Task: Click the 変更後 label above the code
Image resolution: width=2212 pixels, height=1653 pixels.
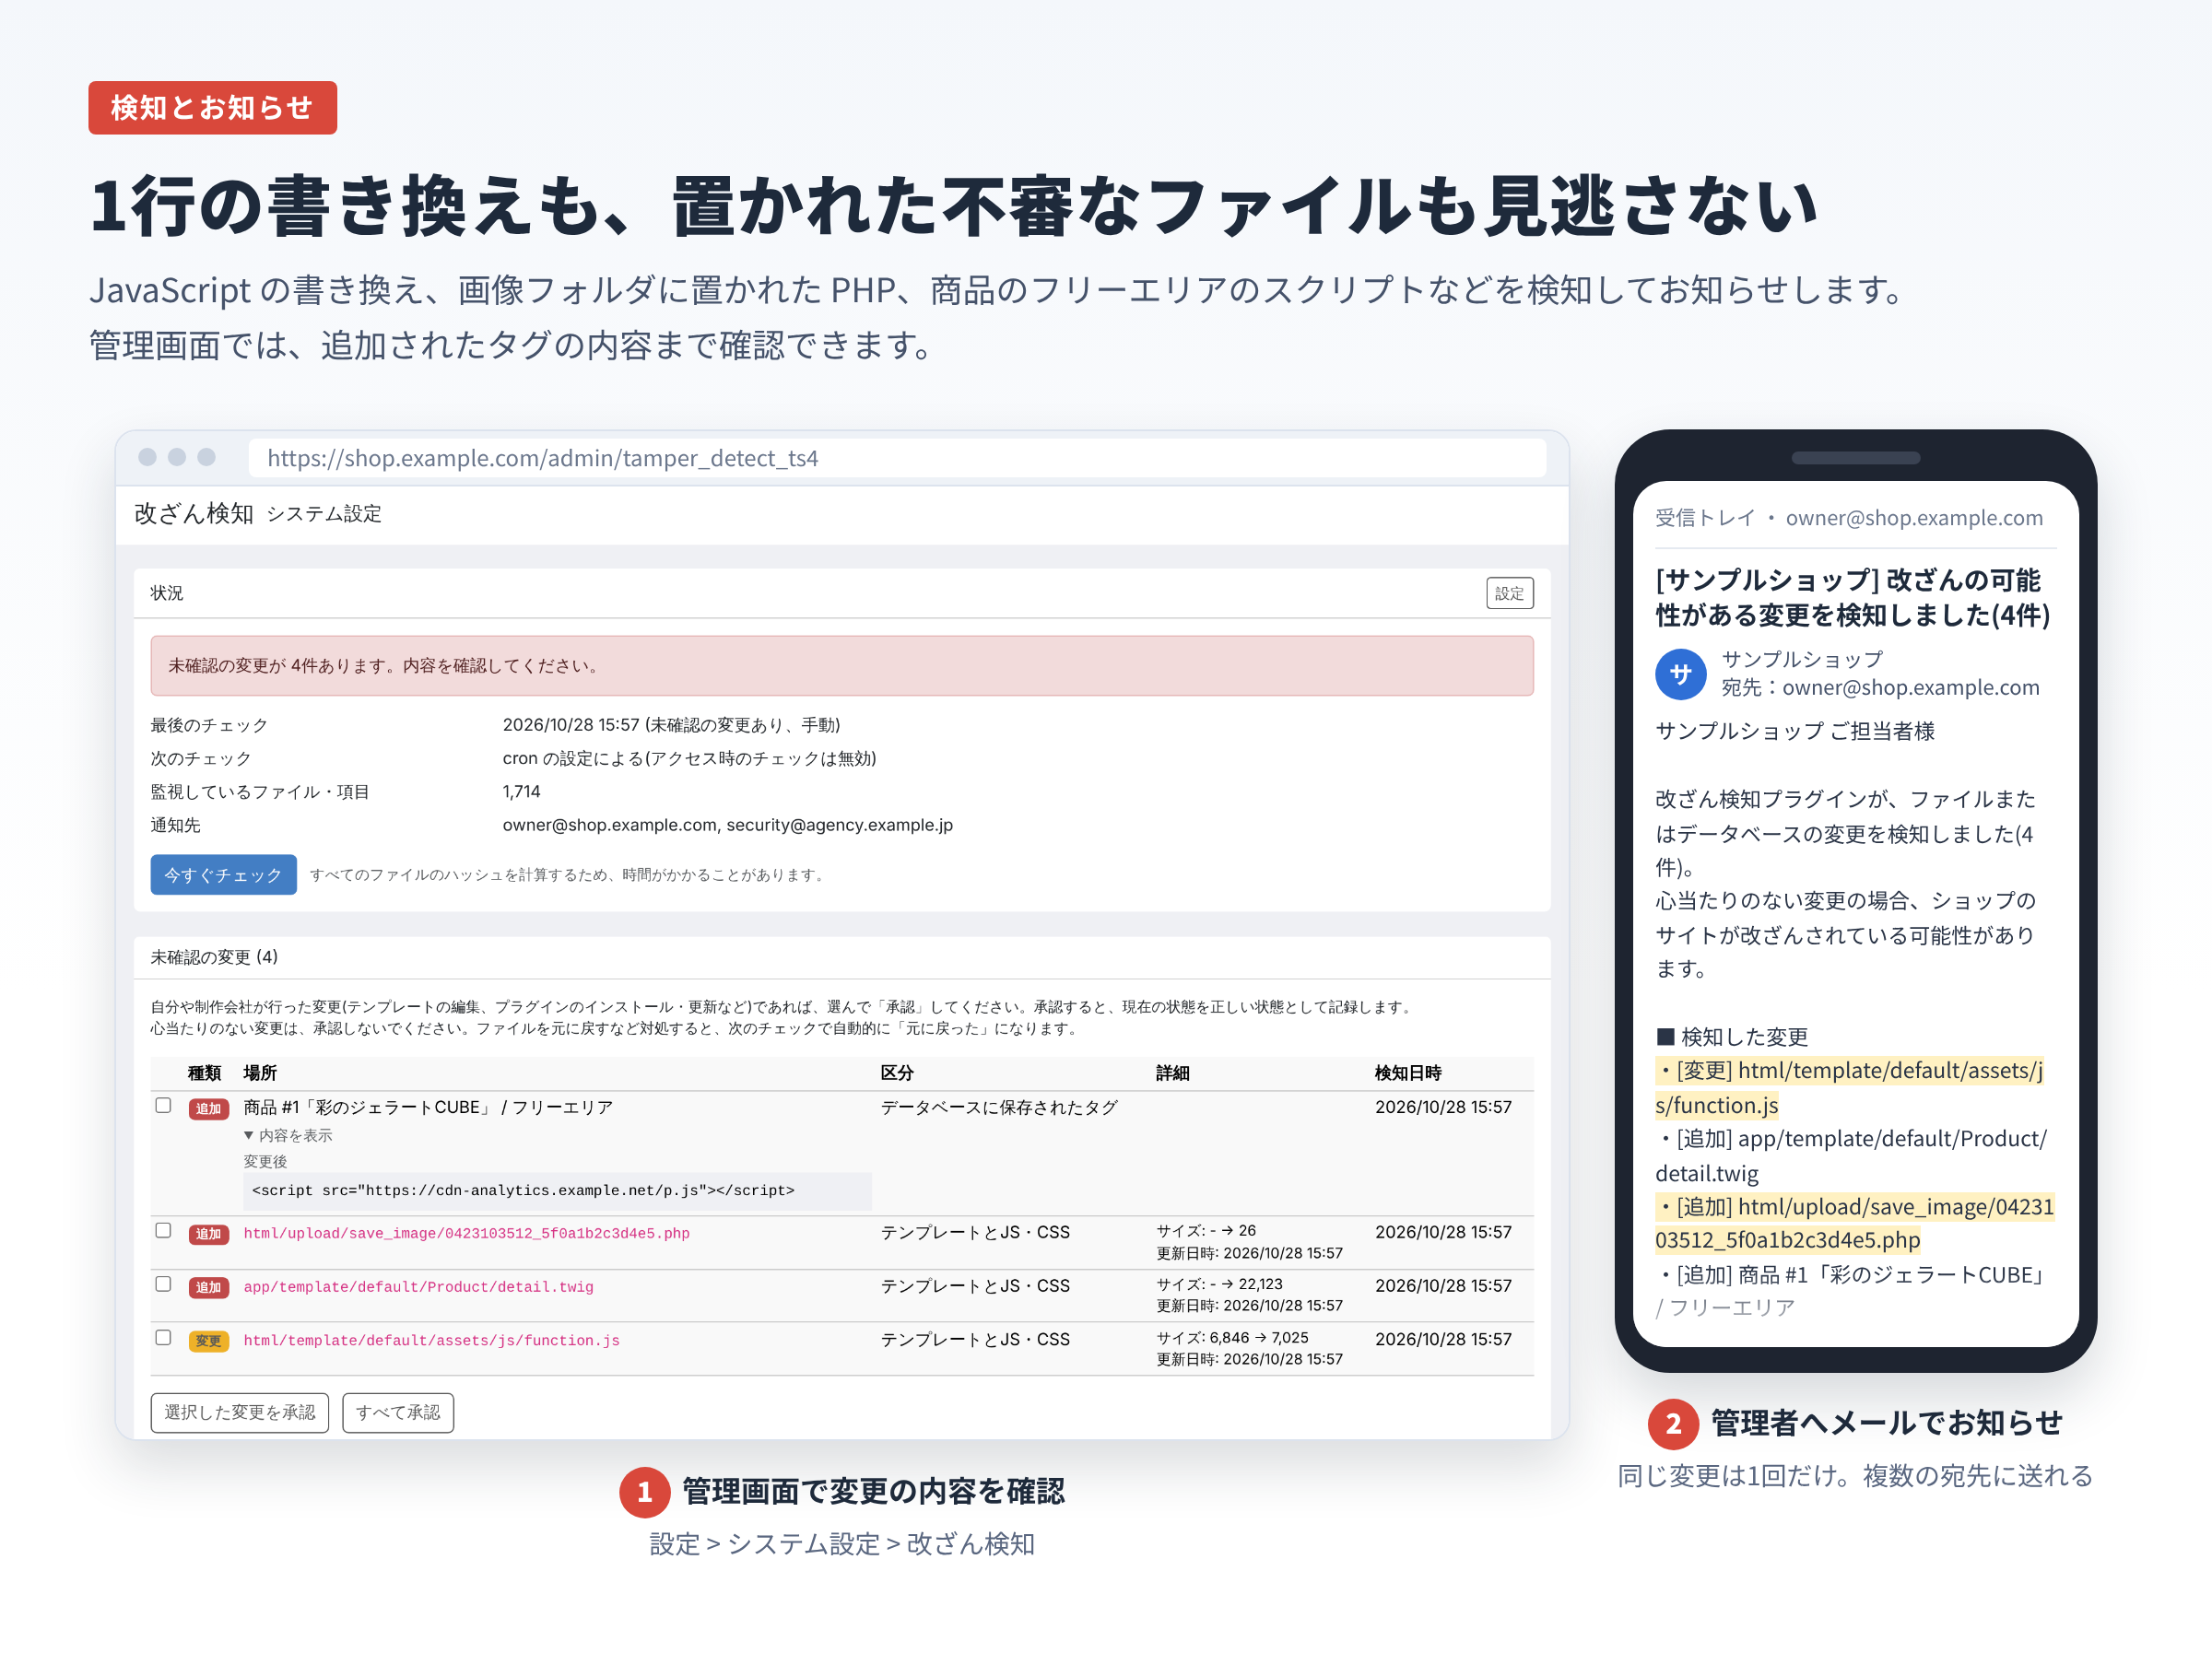Action: click(x=265, y=1161)
